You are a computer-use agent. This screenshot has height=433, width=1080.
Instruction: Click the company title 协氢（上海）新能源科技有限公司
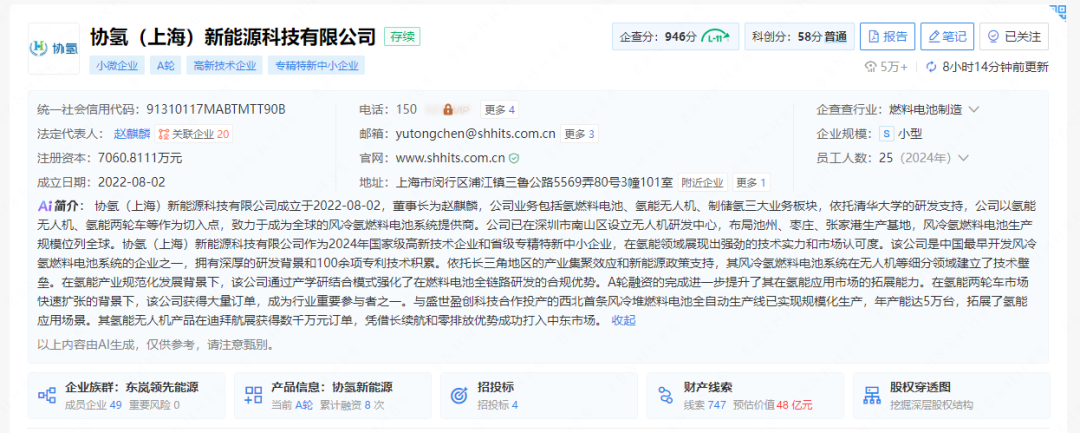[233, 36]
